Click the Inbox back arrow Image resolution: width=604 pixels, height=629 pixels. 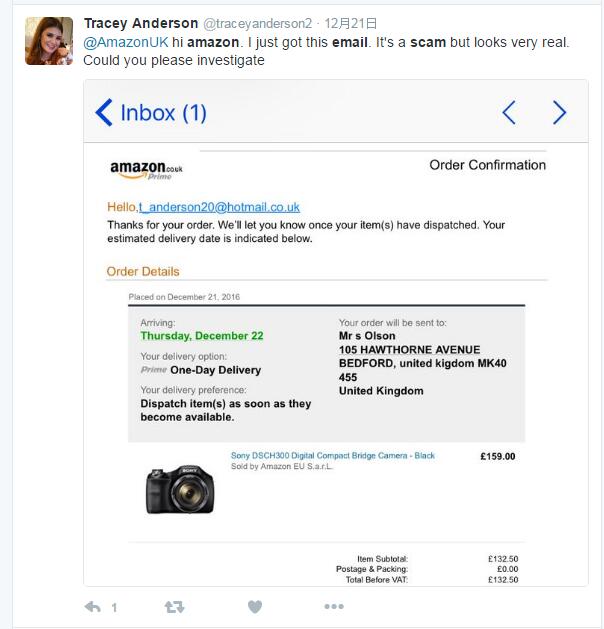tap(104, 112)
